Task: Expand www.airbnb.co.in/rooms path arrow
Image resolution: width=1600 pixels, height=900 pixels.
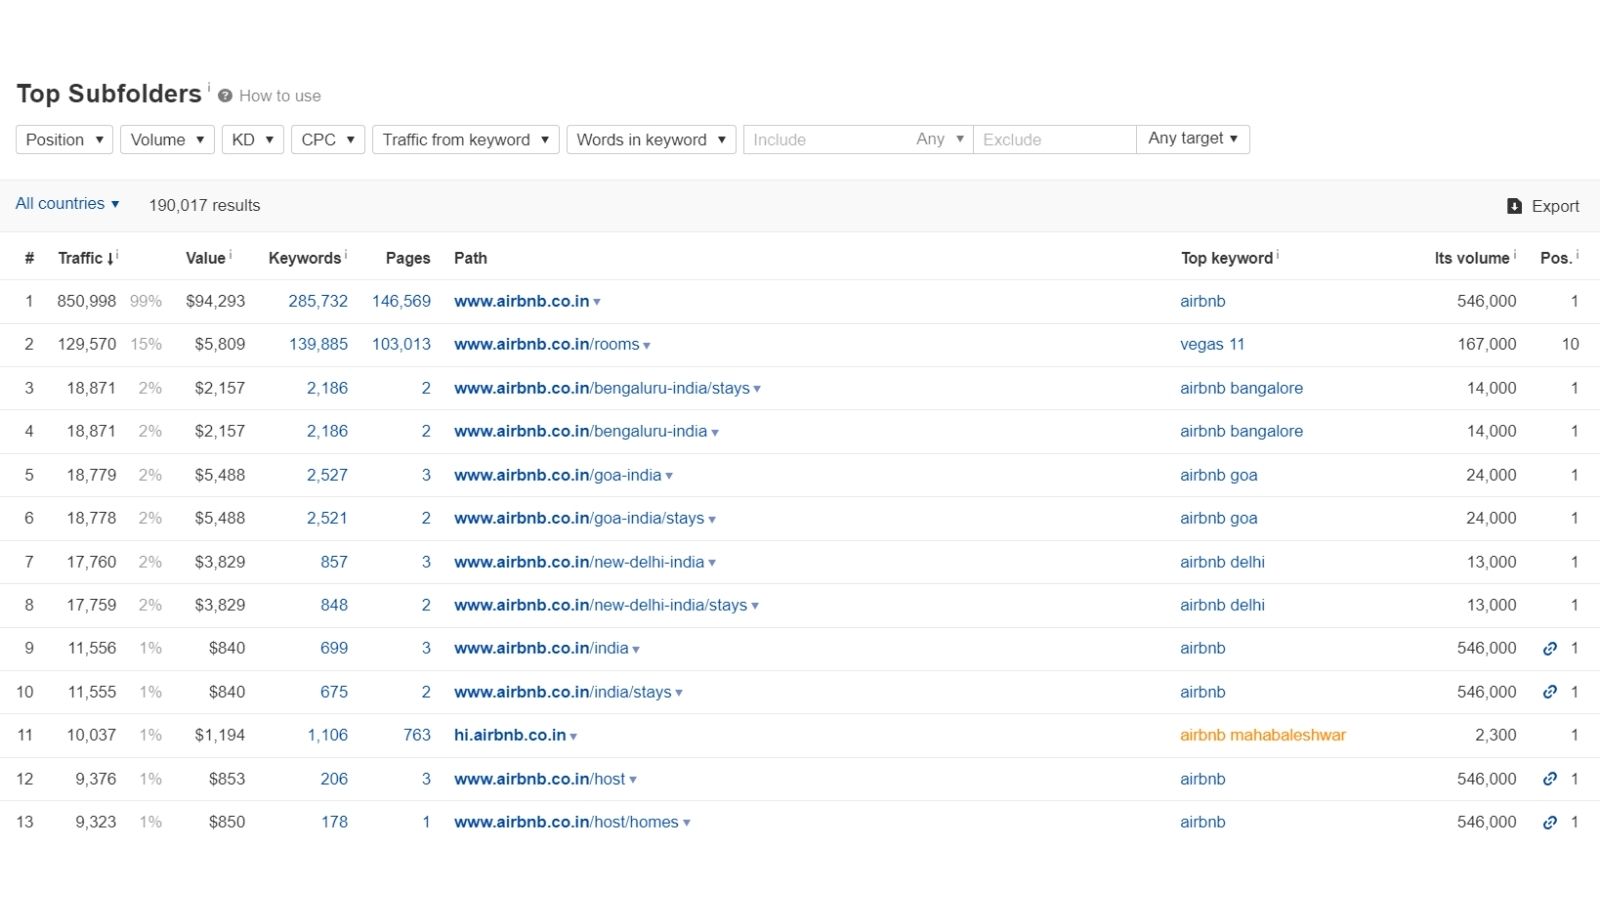Action: [x=647, y=345]
